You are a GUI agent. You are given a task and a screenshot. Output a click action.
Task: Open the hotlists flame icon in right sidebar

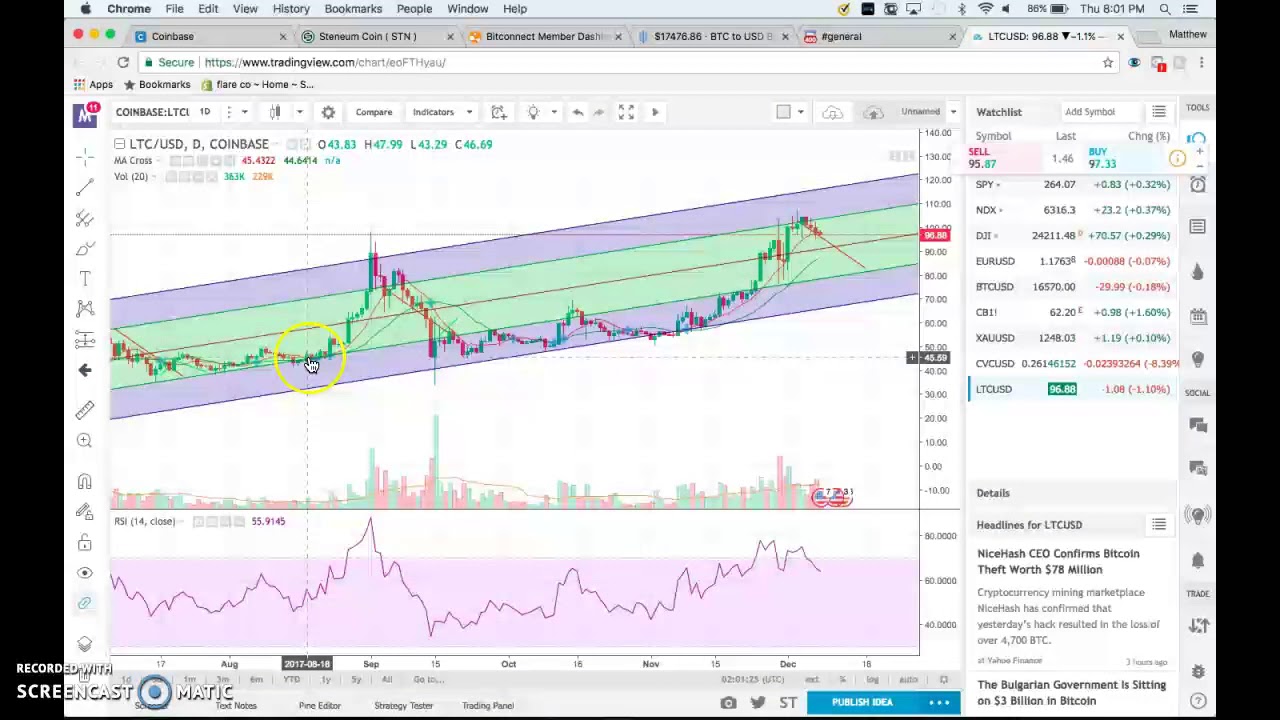coord(1198,271)
